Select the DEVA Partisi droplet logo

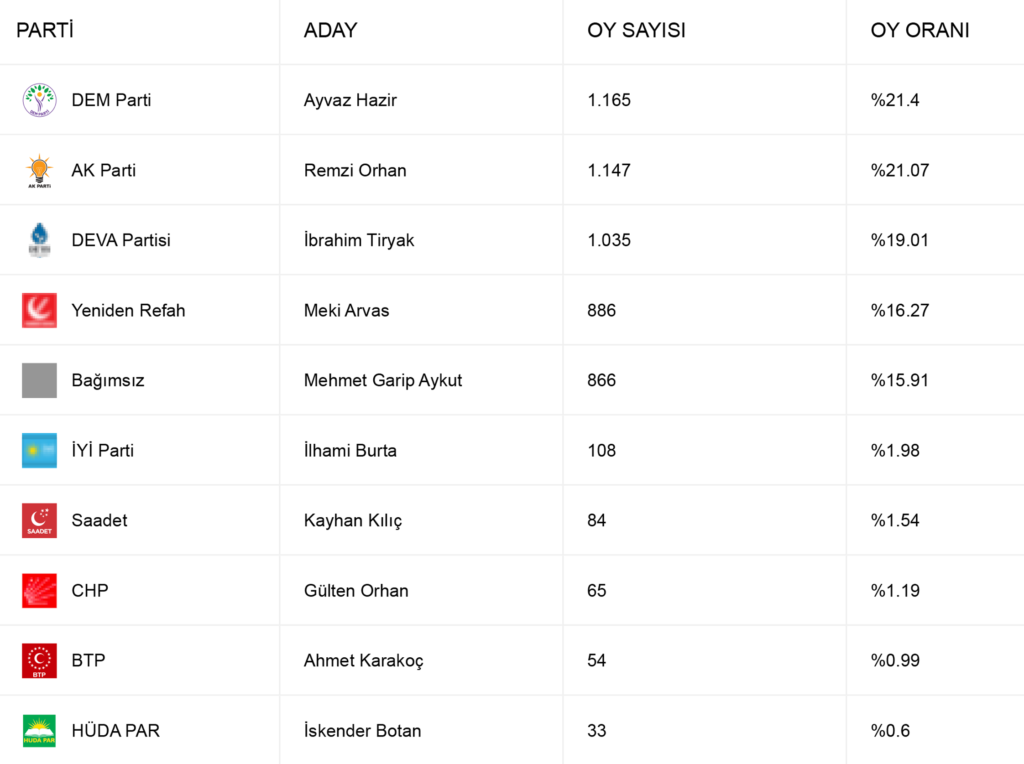coord(40,240)
